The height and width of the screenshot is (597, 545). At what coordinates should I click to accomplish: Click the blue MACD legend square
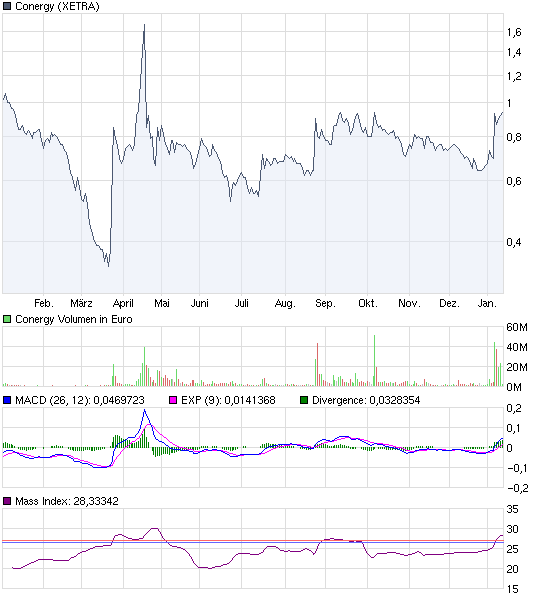coord(7,400)
